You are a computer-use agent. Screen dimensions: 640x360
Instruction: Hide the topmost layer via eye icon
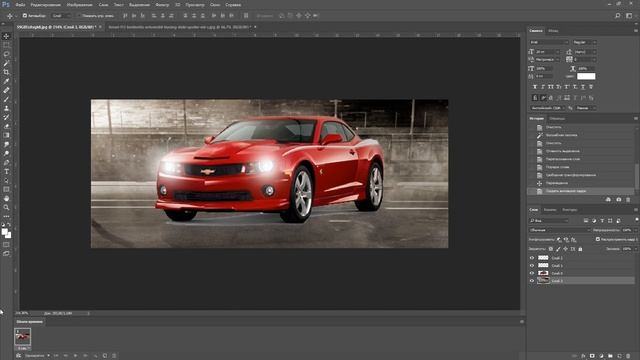532,258
